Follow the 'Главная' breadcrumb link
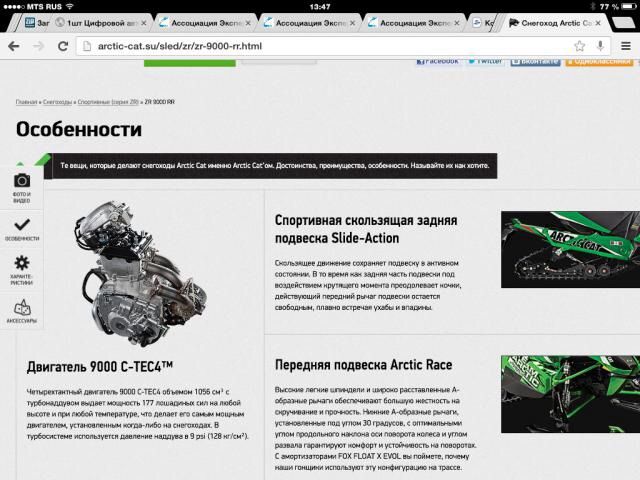 pos(27,102)
